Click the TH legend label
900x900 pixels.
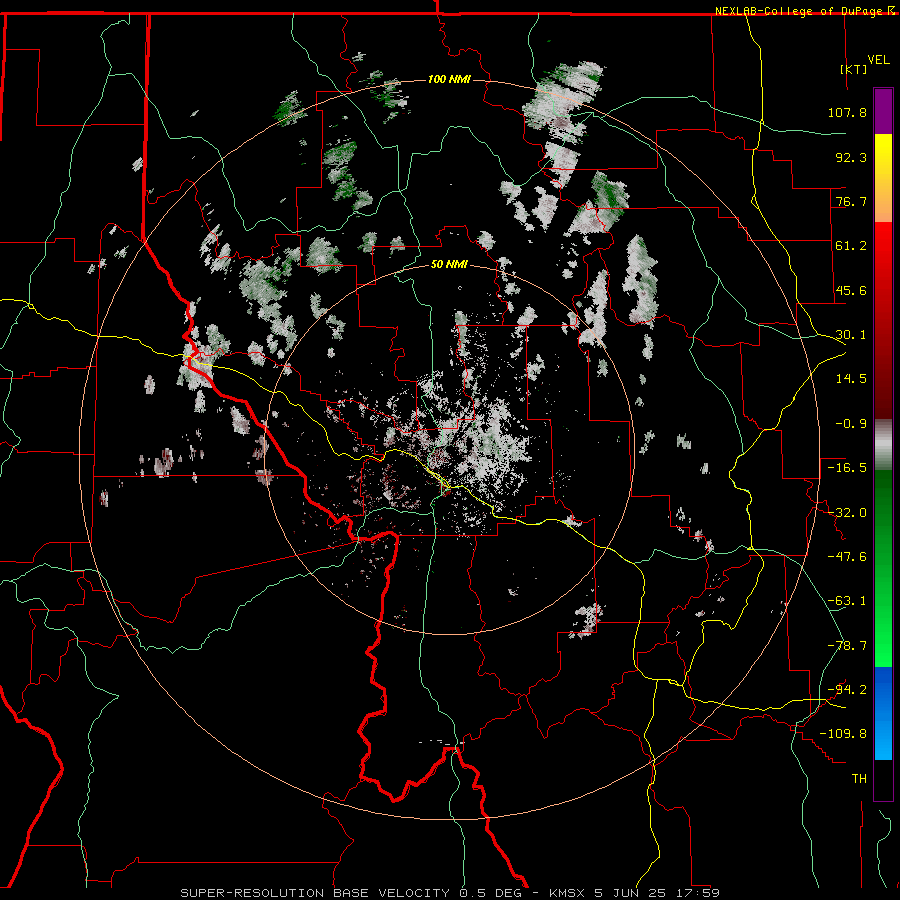pos(859,779)
